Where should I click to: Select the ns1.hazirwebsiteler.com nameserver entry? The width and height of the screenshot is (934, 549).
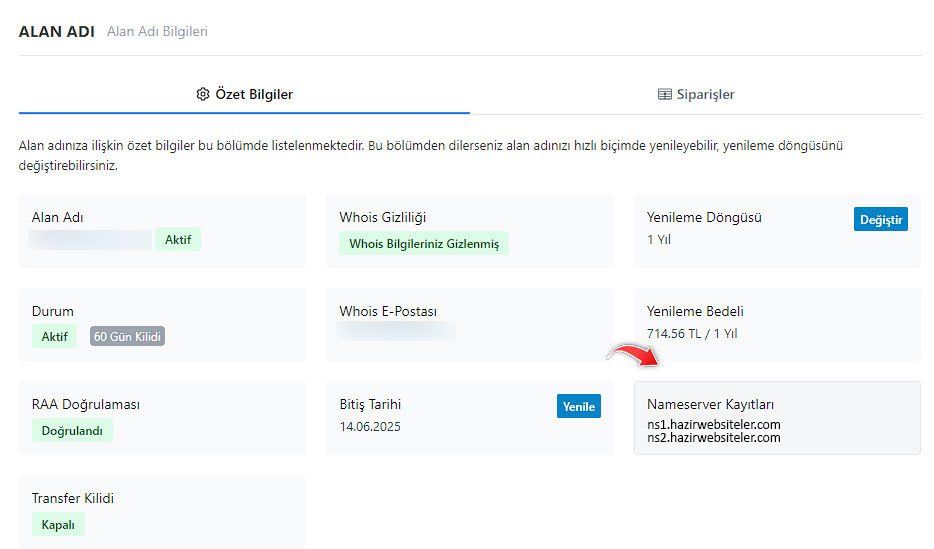pyautogui.click(x=713, y=424)
